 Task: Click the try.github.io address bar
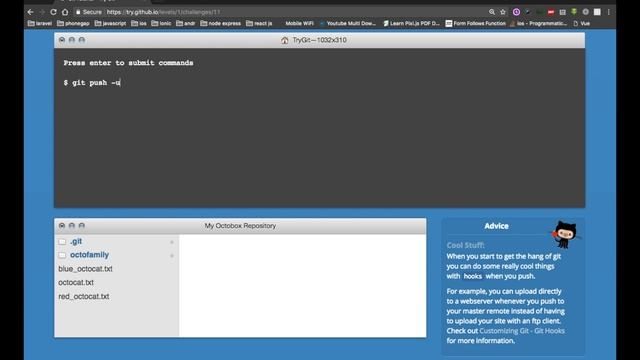tap(163, 12)
